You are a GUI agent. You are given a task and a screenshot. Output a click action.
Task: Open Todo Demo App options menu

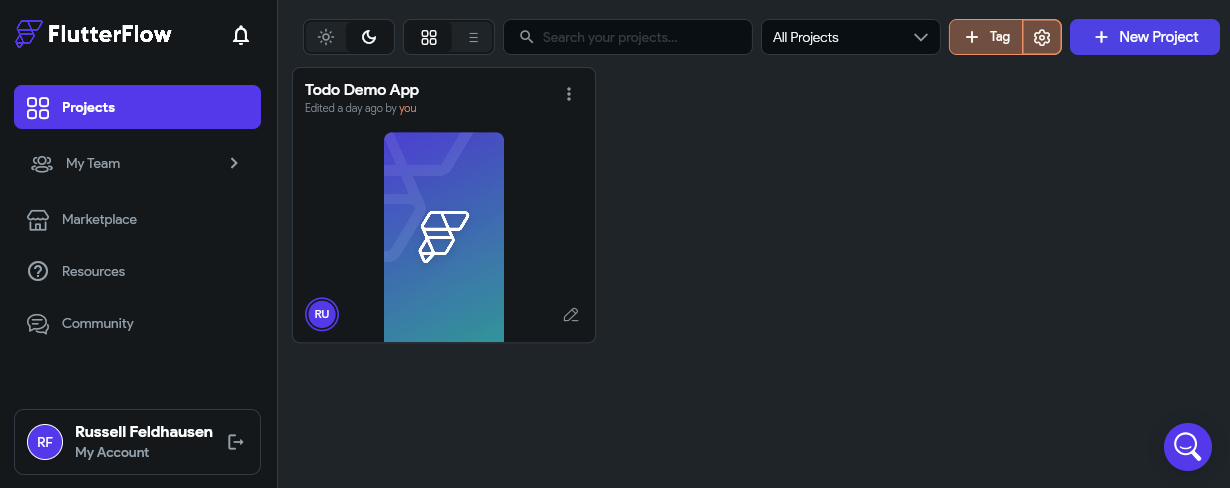(x=569, y=94)
